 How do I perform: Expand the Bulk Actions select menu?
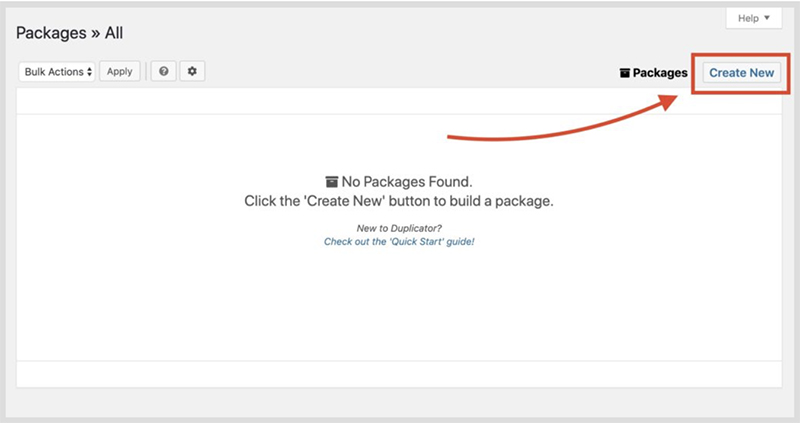56,72
